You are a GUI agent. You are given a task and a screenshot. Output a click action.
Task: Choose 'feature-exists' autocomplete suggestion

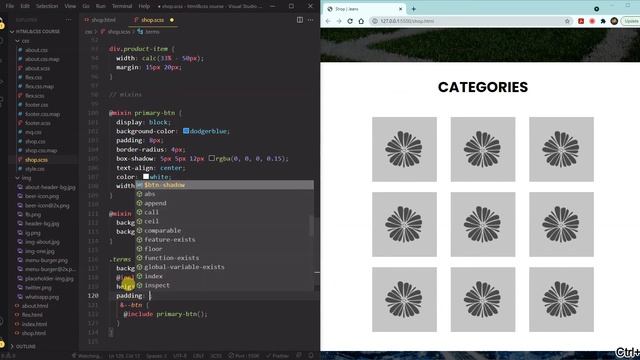[x=224, y=240]
